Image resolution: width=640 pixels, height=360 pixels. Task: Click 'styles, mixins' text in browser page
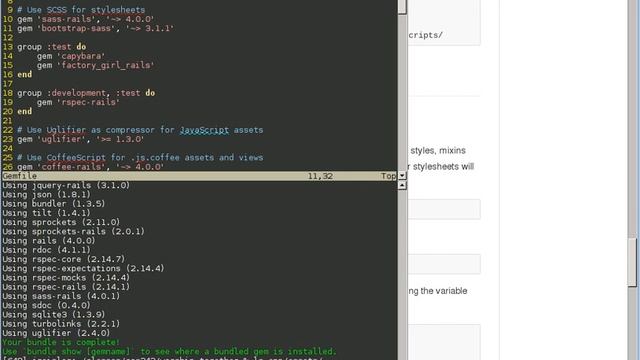[x=438, y=151]
